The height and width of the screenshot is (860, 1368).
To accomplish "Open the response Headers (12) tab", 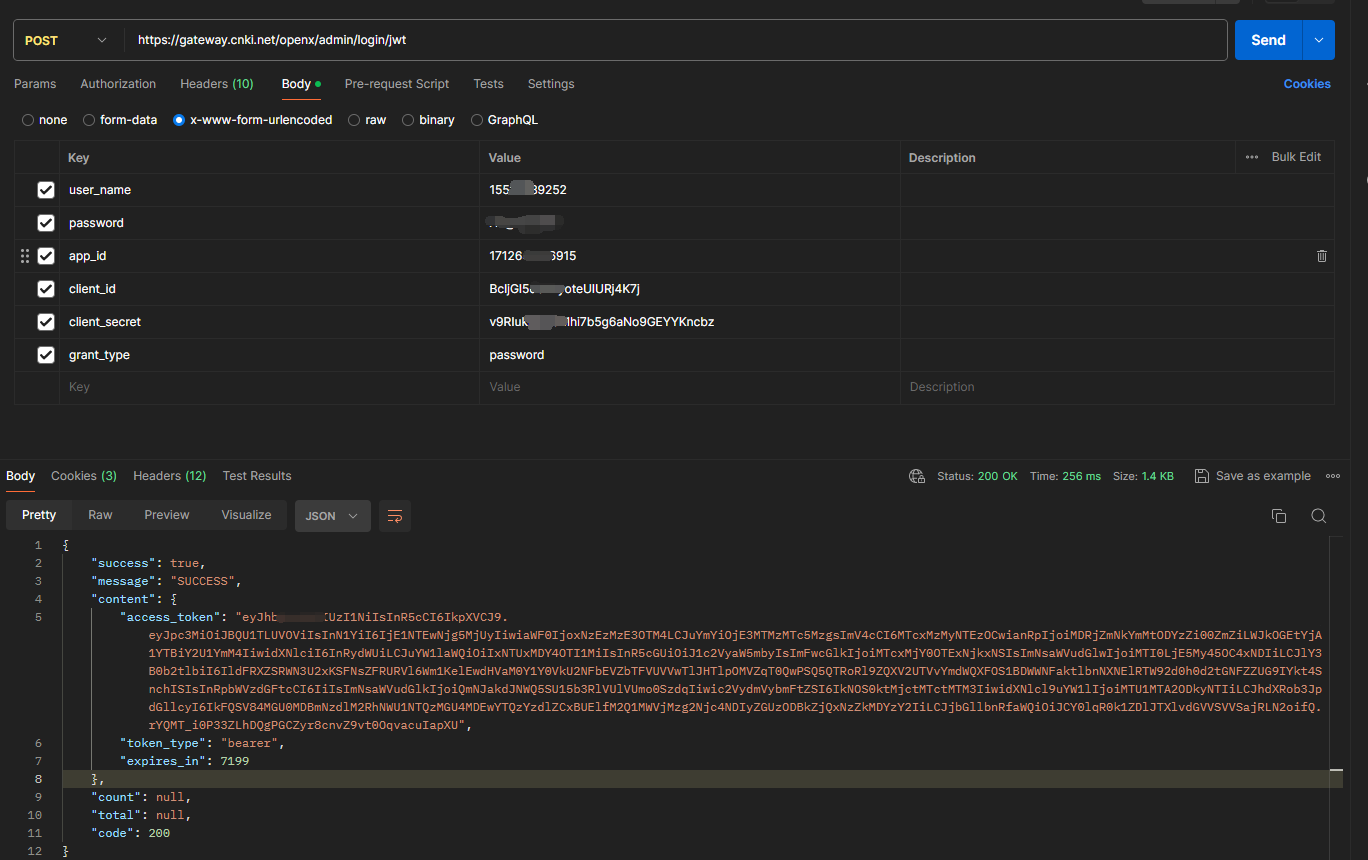I will pyautogui.click(x=169, y=476).
